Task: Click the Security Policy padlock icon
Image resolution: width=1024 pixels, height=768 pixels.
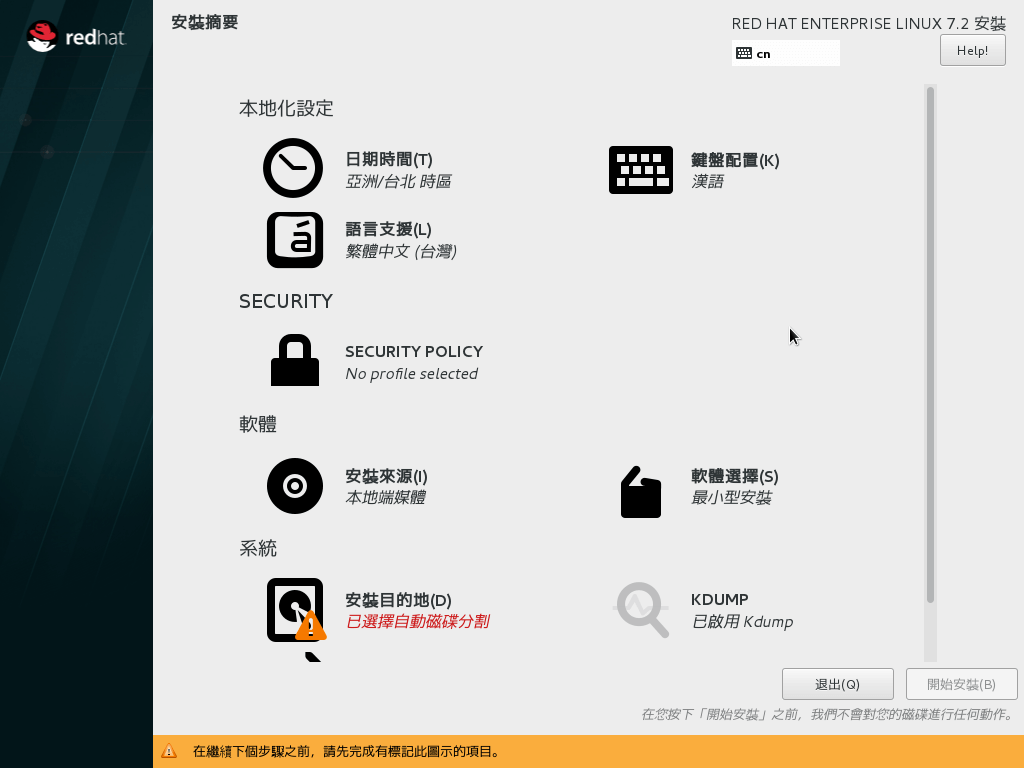Action: point(294,361)
